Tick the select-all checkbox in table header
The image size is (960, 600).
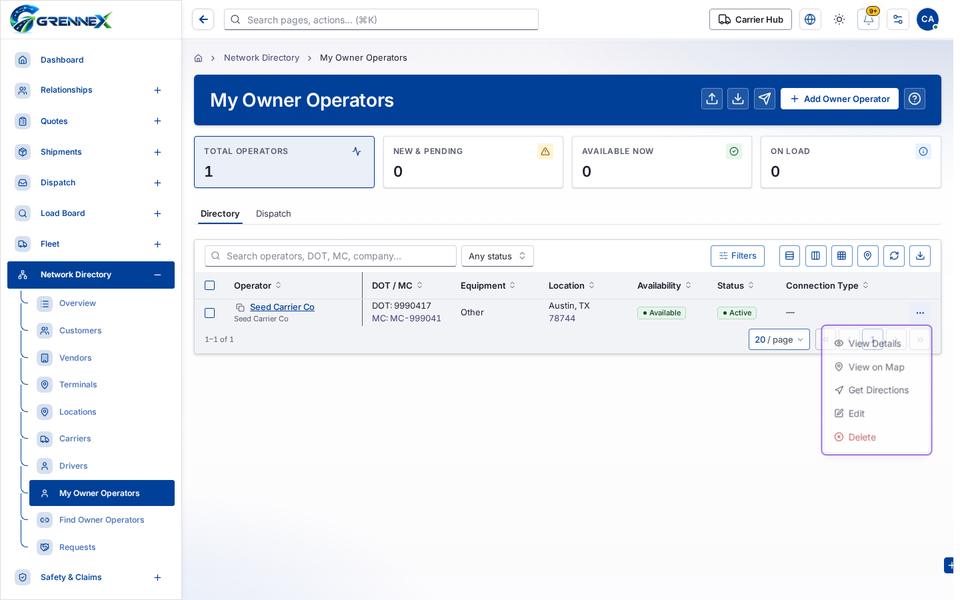[x=210, y=285]
